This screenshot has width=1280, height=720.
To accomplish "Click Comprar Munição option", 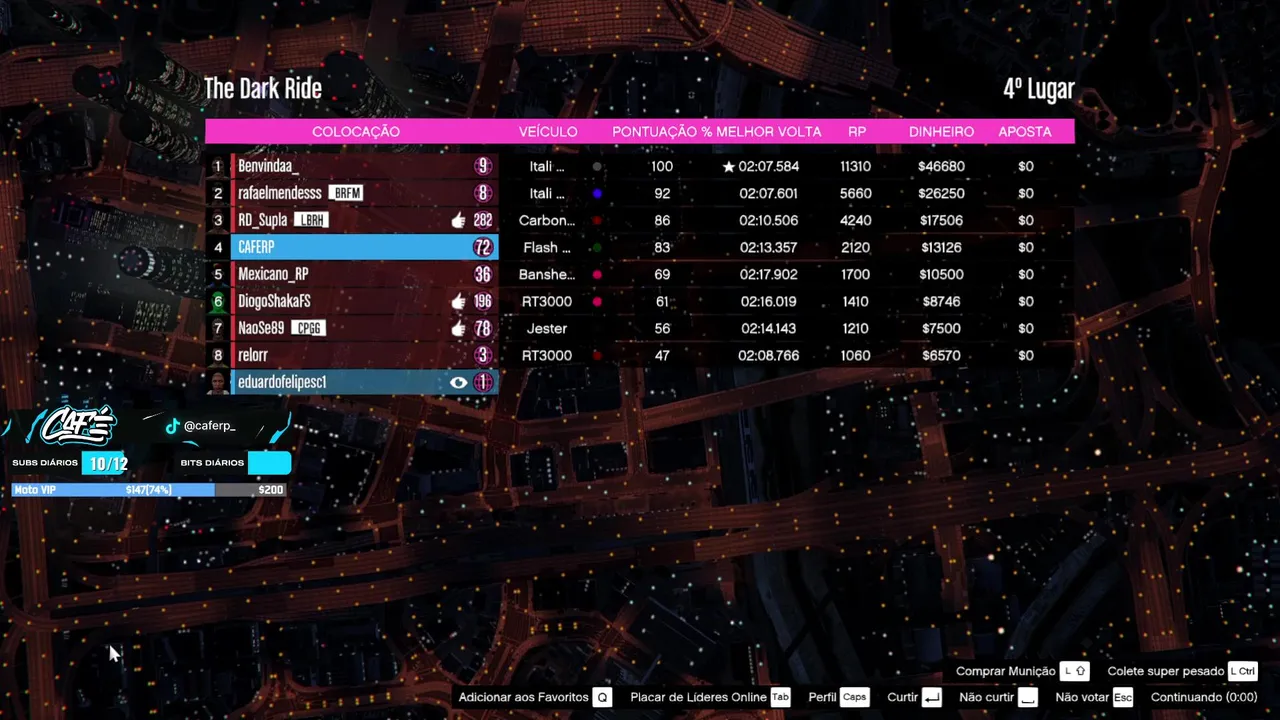I will [1006, 671].
